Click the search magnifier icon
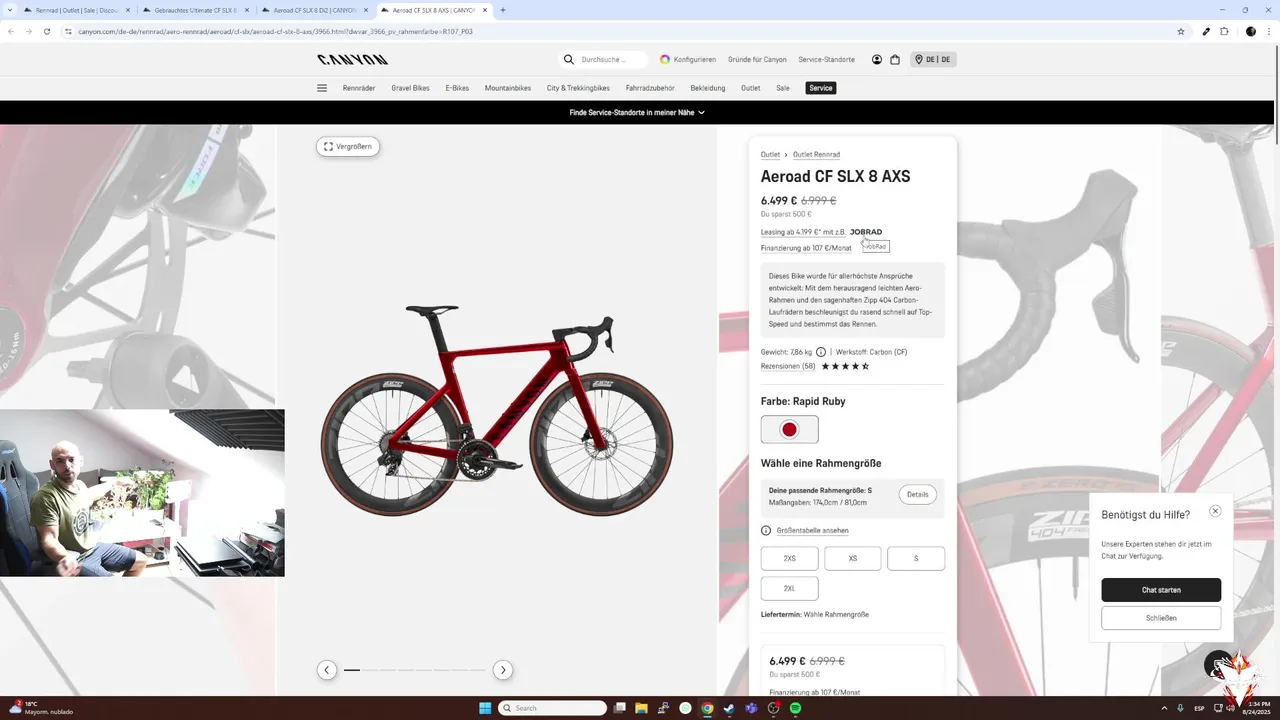The width and height of the screenshot is (1280, 720). (569, 59)
